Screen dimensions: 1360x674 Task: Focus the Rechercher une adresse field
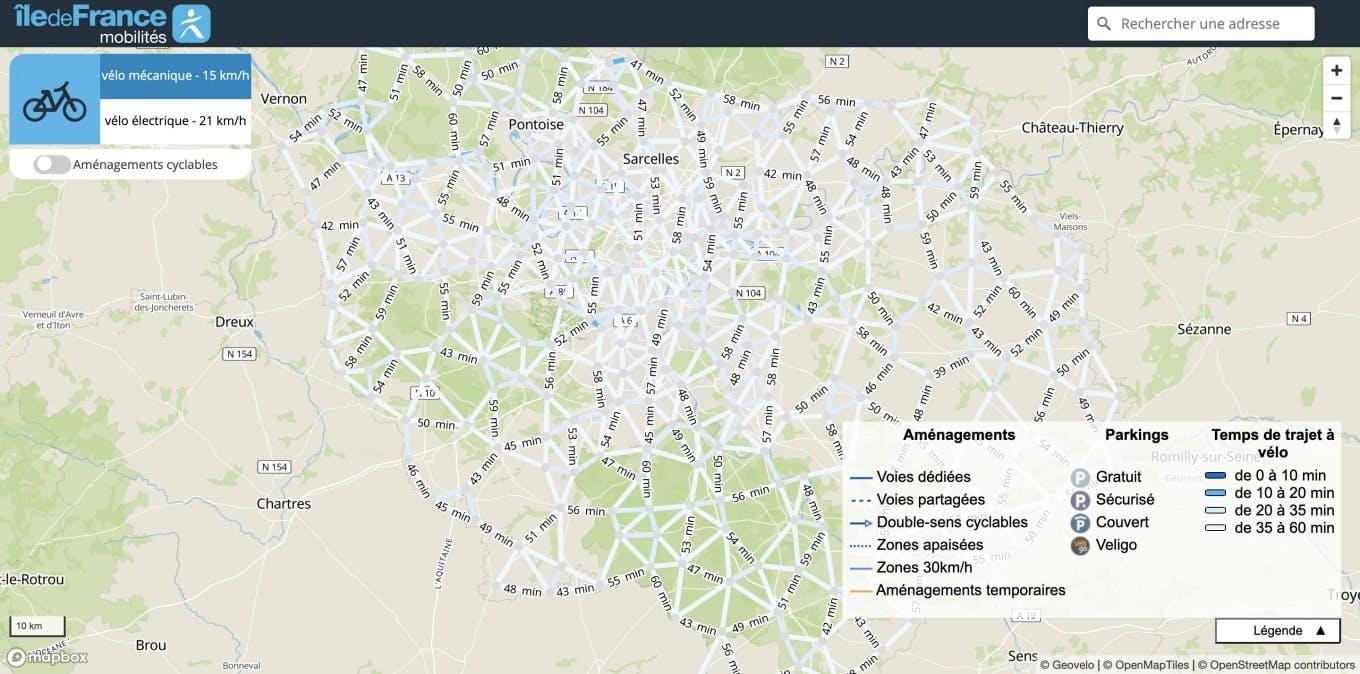[1210, 24]
